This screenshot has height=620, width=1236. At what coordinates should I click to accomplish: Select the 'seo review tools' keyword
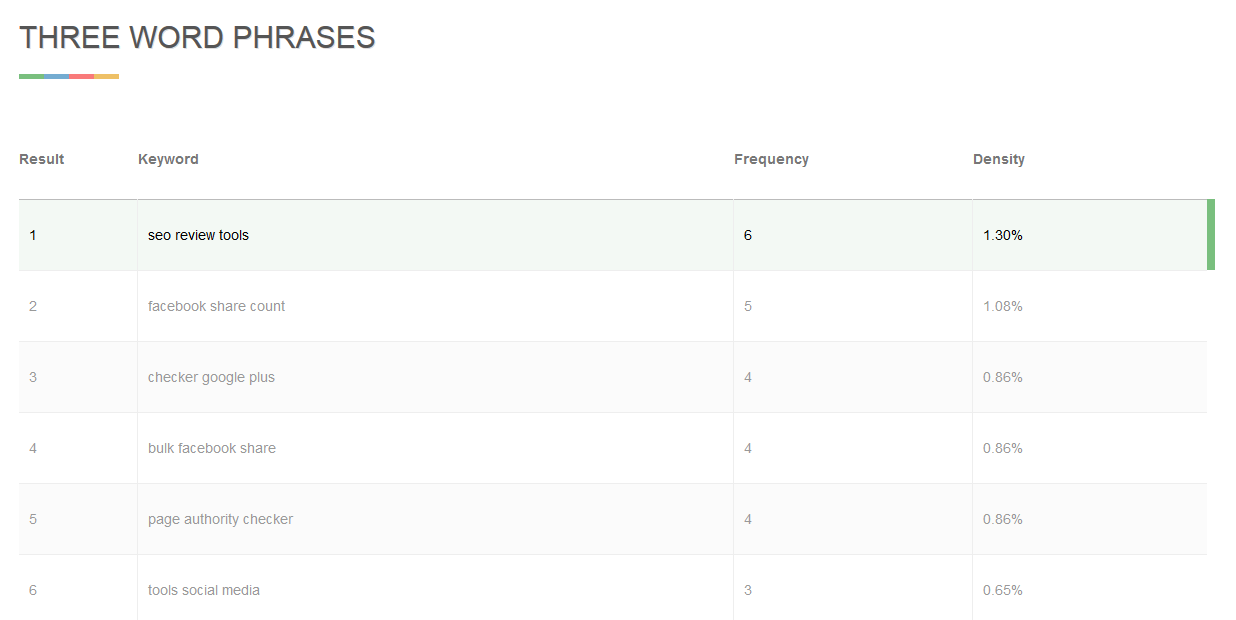(x=198, y=235)
